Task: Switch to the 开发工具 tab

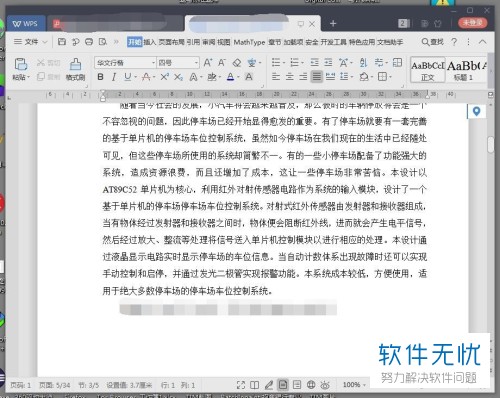Action: click(x=333, y=42)
